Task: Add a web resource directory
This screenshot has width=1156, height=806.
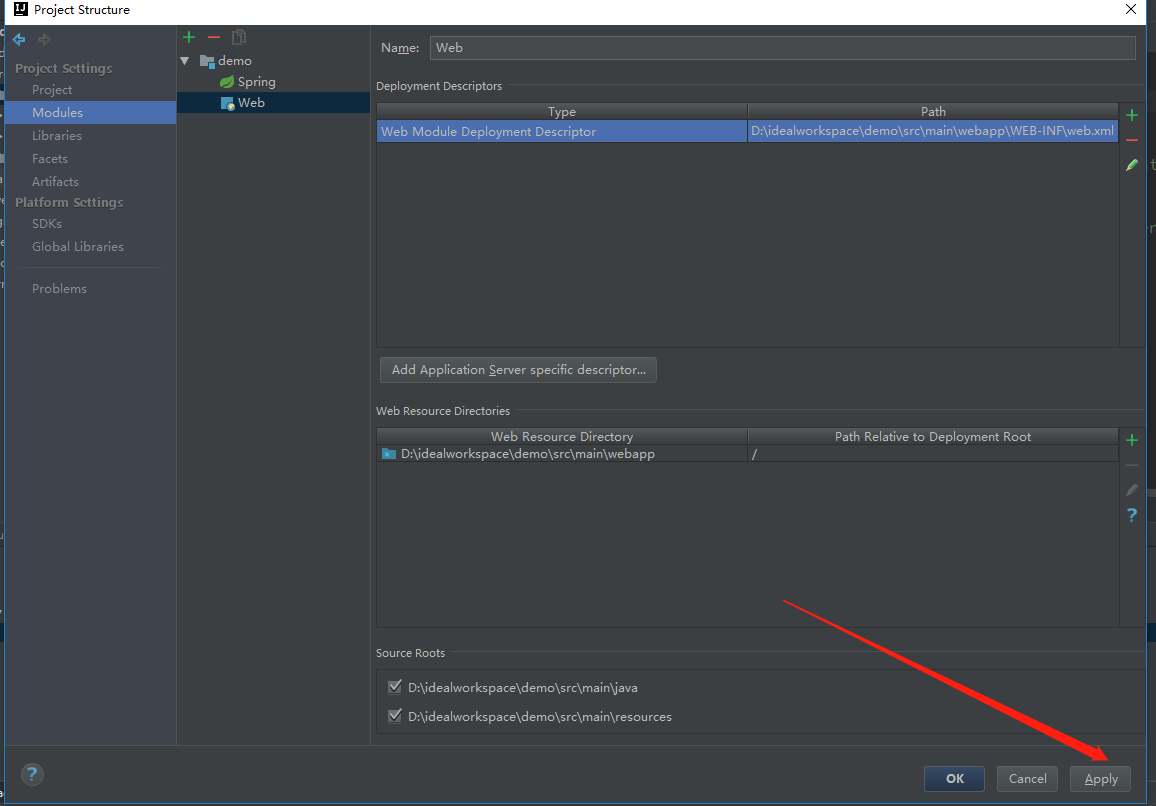Action: coord(1132,440)
